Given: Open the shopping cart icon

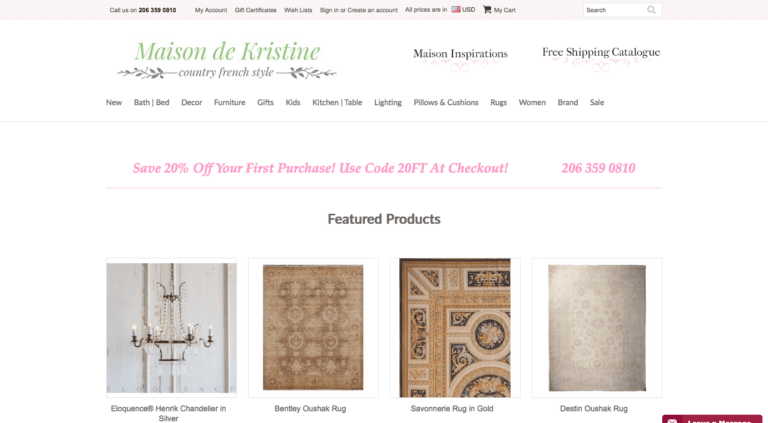Looking at the screenshot, I should coord(487,9).
